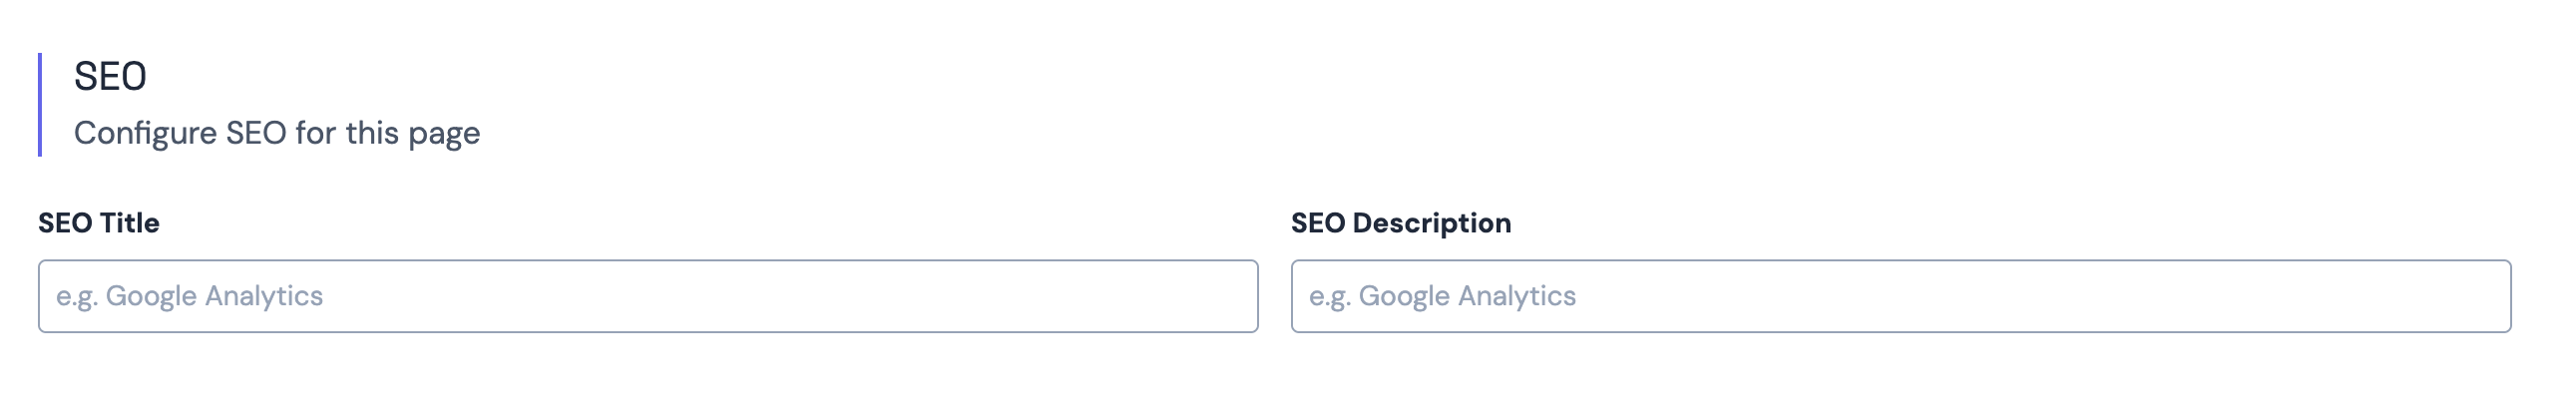
Task: Click the SEO Description label
Action: (x=1400, y=223)
